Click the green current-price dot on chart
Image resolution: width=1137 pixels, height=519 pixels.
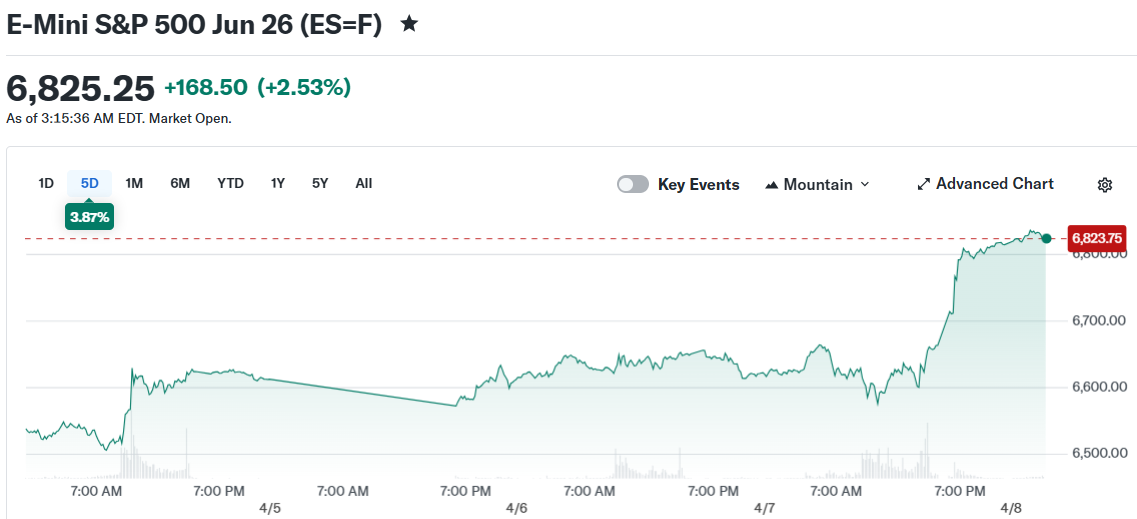click(x=1046, y=238)
